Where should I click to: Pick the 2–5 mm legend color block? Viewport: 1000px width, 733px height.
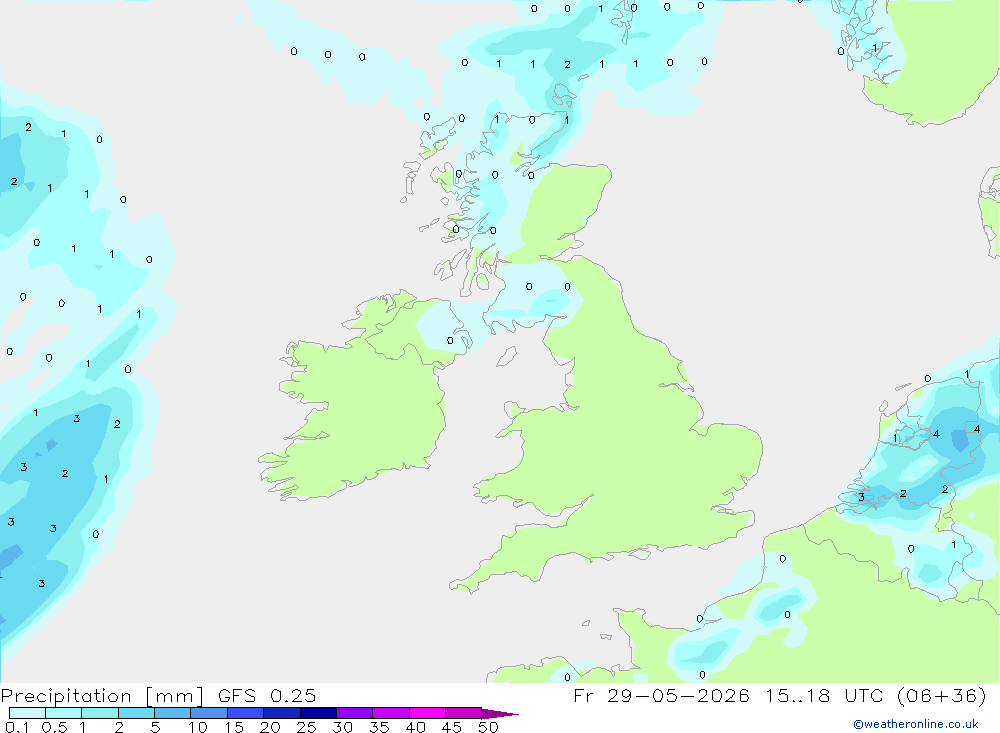[x=136, y=713]
